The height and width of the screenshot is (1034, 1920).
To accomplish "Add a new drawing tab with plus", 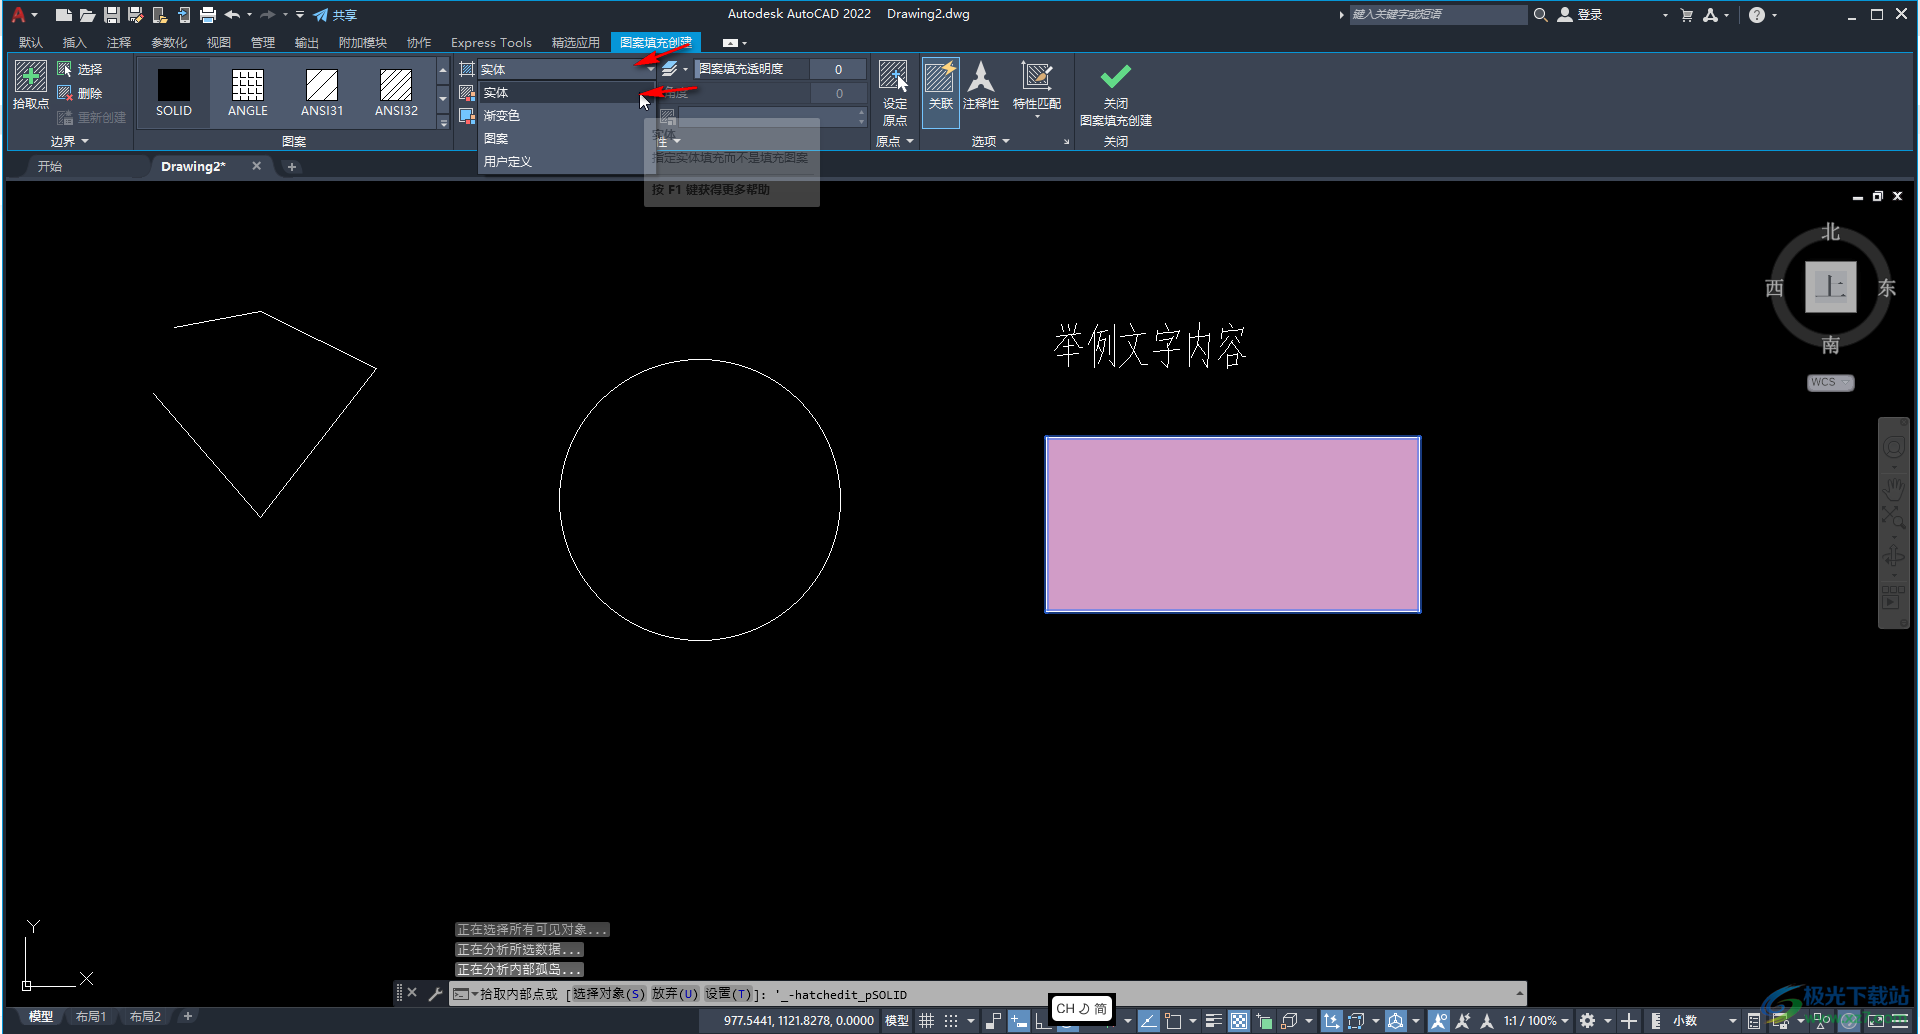I will click(292, 167).
